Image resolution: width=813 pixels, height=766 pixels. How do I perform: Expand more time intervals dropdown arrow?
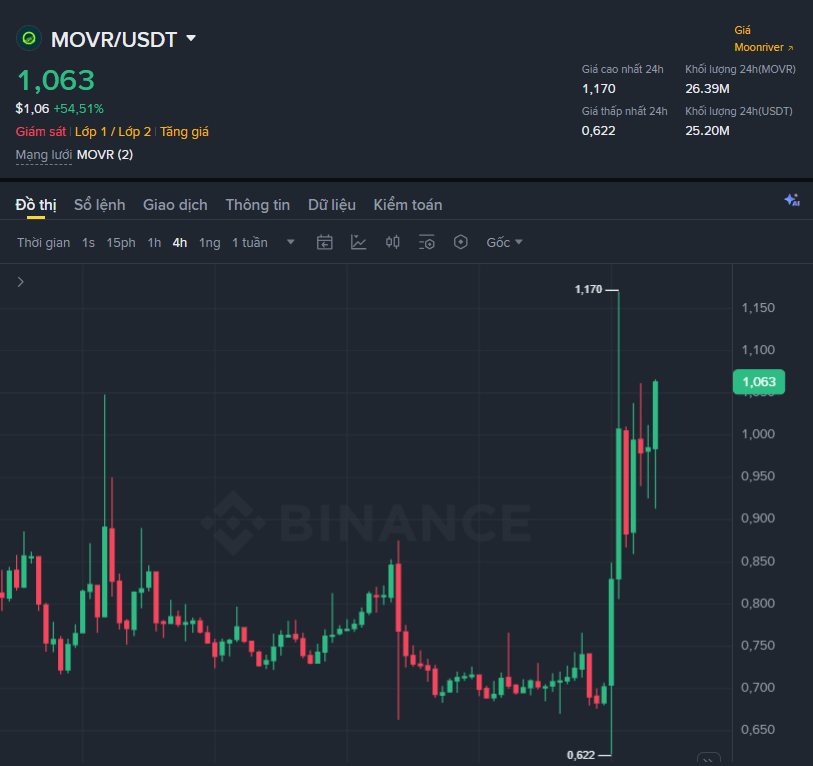click(x=291, y=242)
